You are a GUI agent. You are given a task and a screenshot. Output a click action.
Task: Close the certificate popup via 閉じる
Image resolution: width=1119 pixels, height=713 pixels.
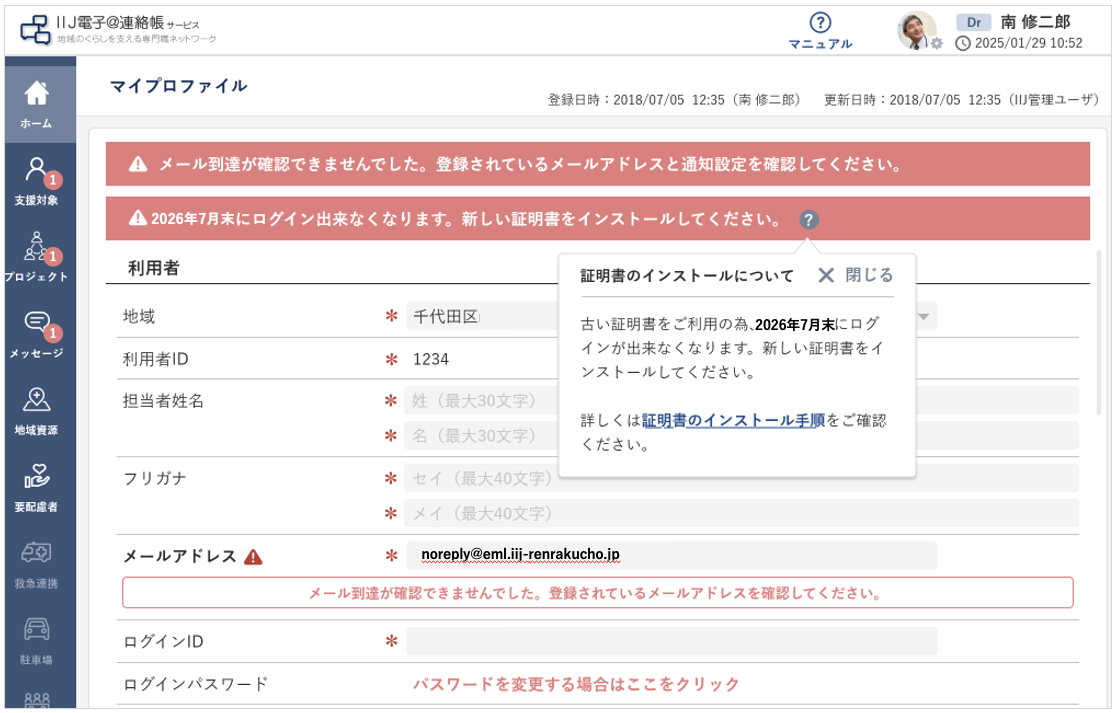click(870, 273)
